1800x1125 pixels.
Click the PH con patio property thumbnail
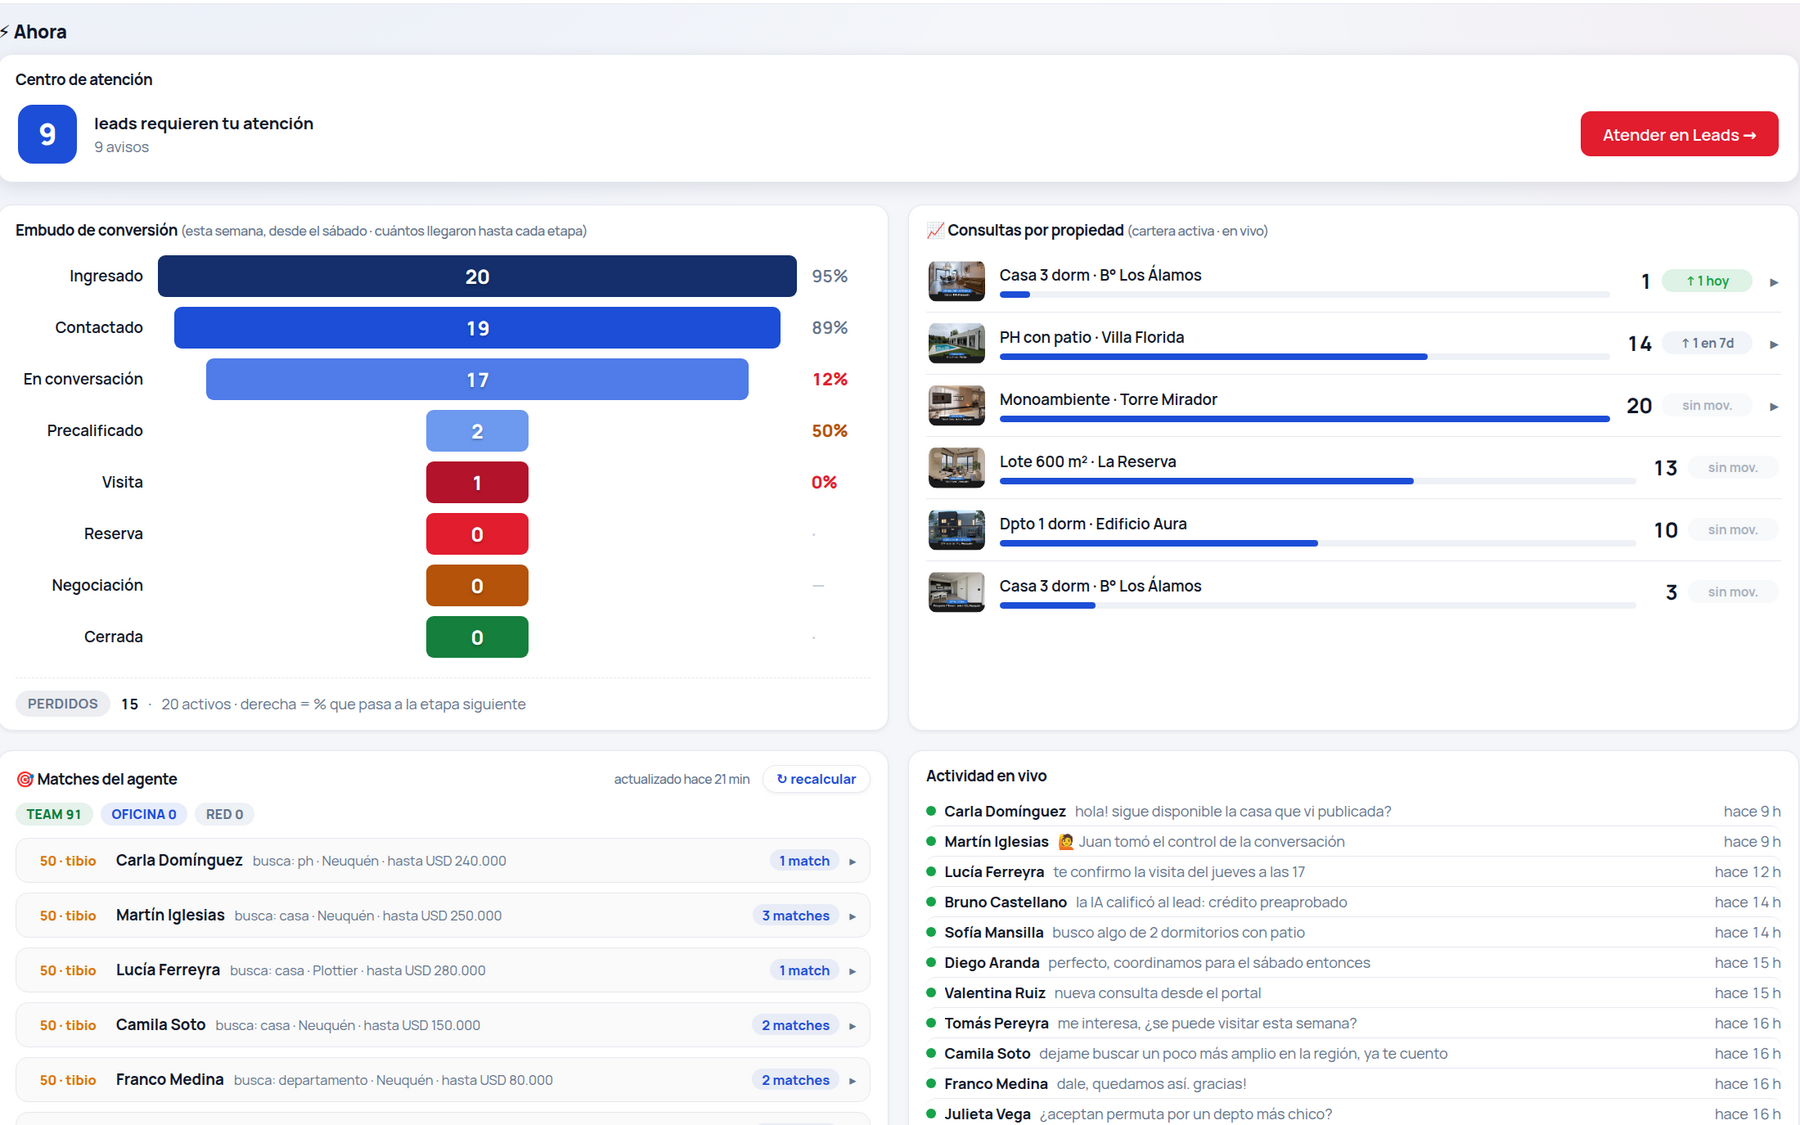tap(956, 343)
